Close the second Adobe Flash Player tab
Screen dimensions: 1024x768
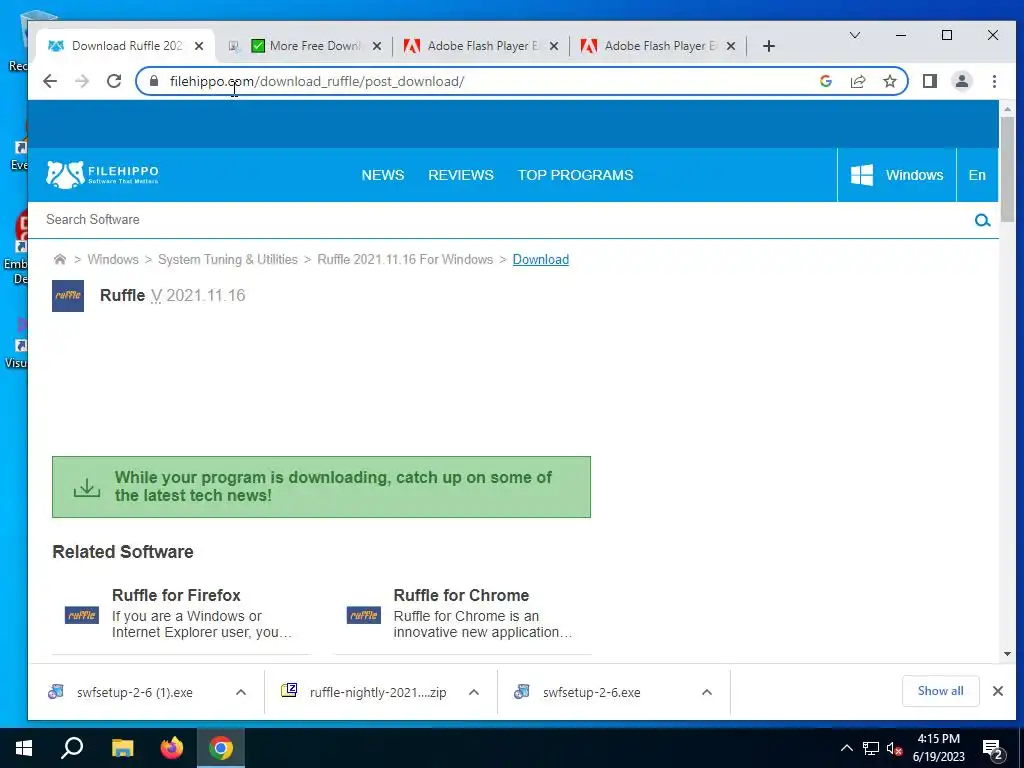point(731,46)
